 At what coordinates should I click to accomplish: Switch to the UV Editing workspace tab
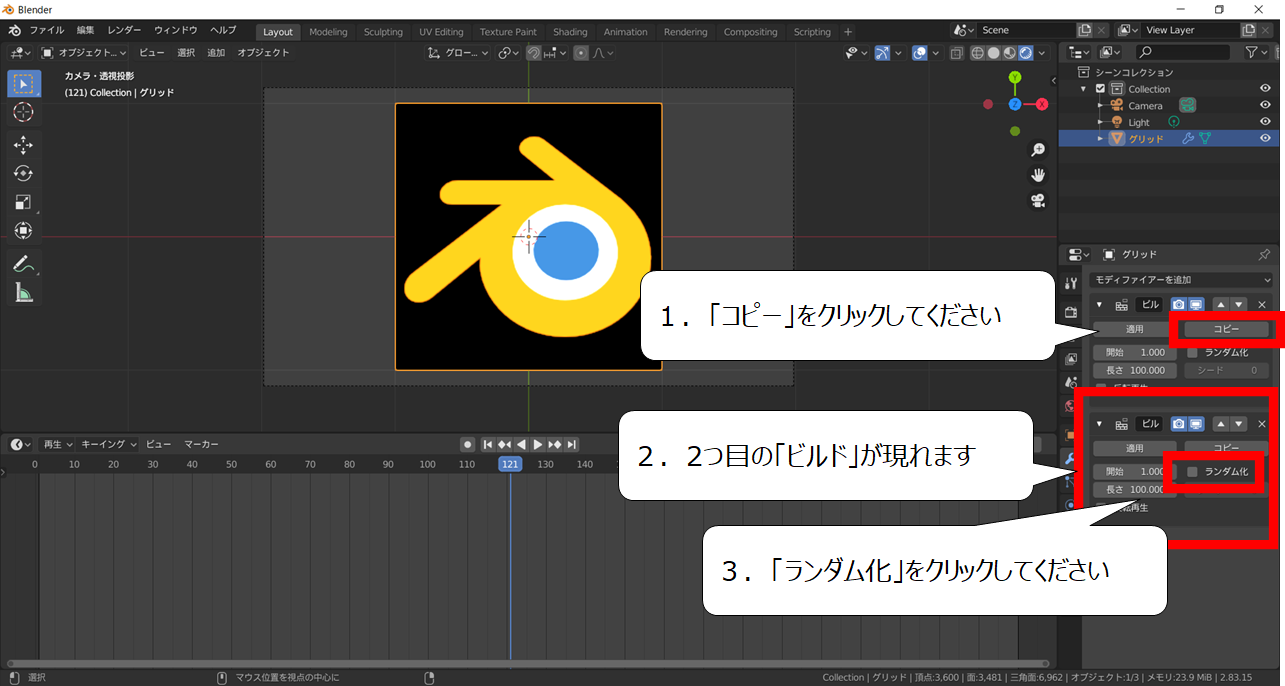(x=441, y=32)
